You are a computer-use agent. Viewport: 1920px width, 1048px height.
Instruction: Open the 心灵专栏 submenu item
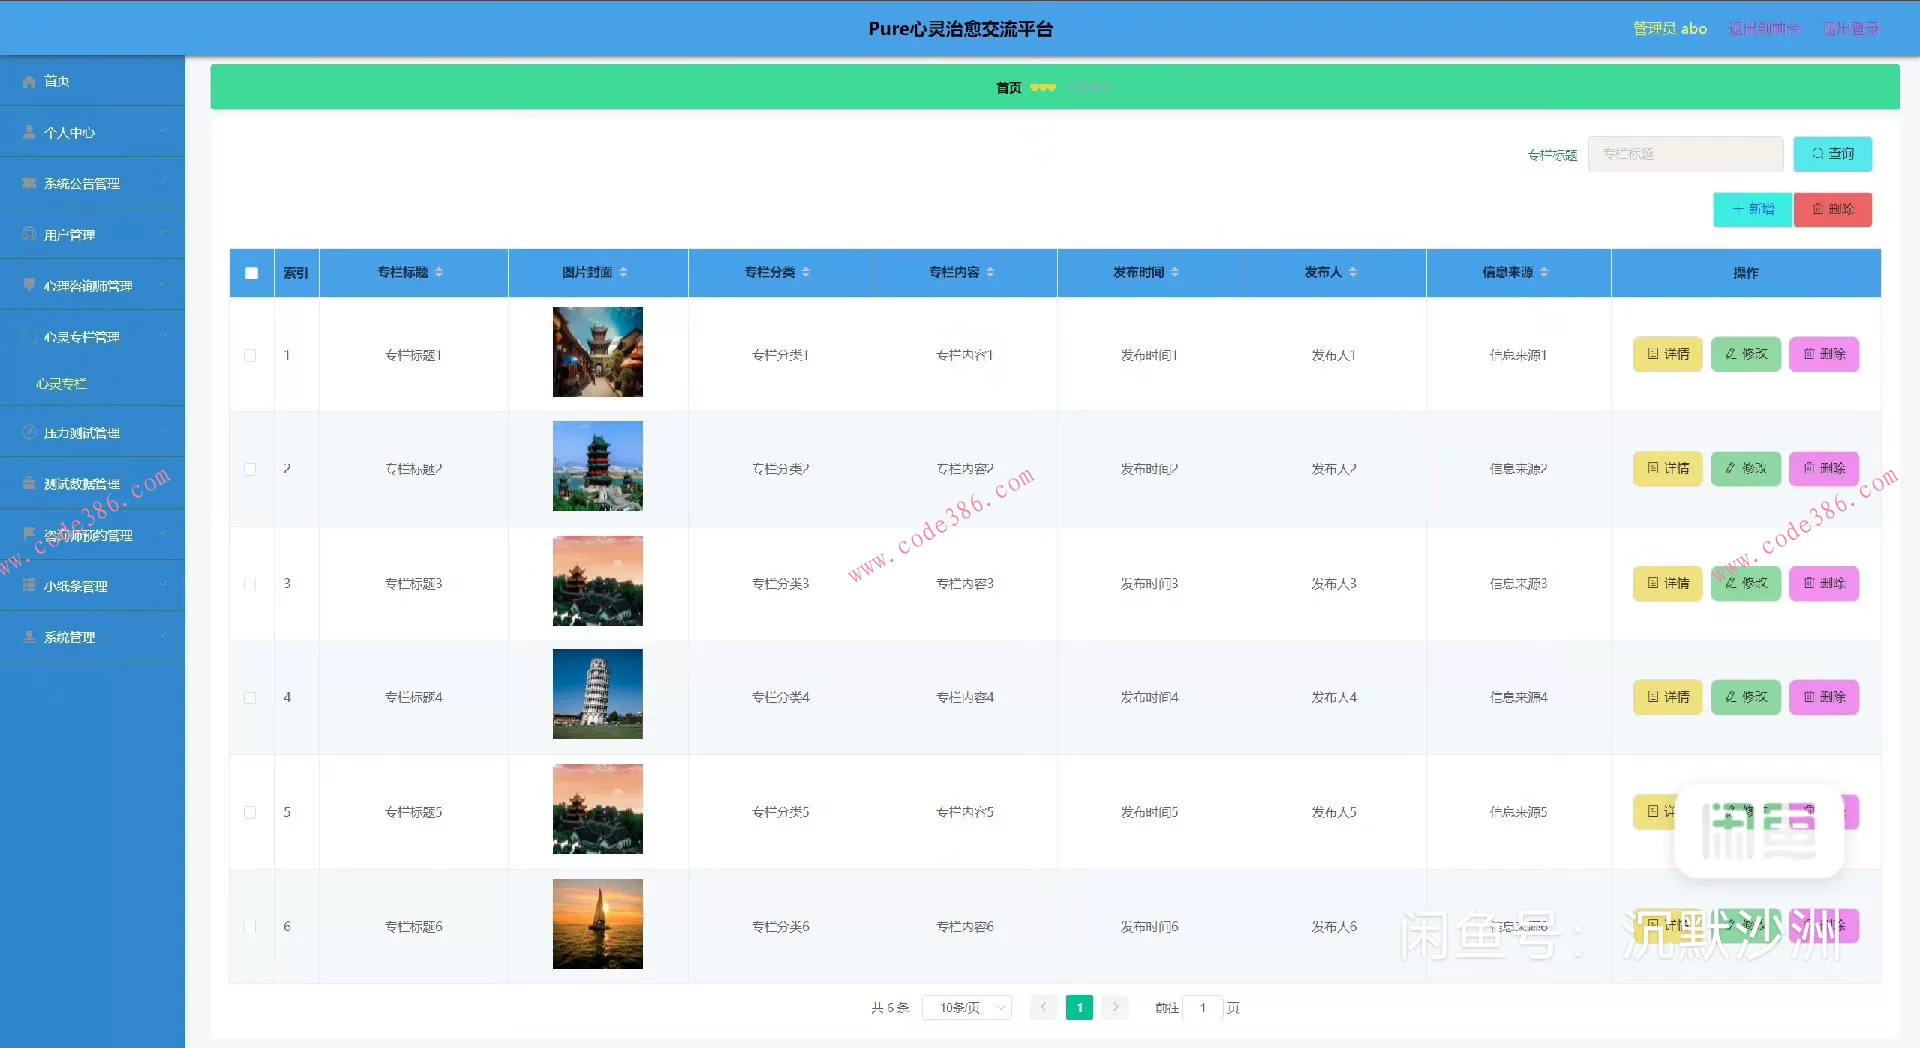click(x=62, y=384)
